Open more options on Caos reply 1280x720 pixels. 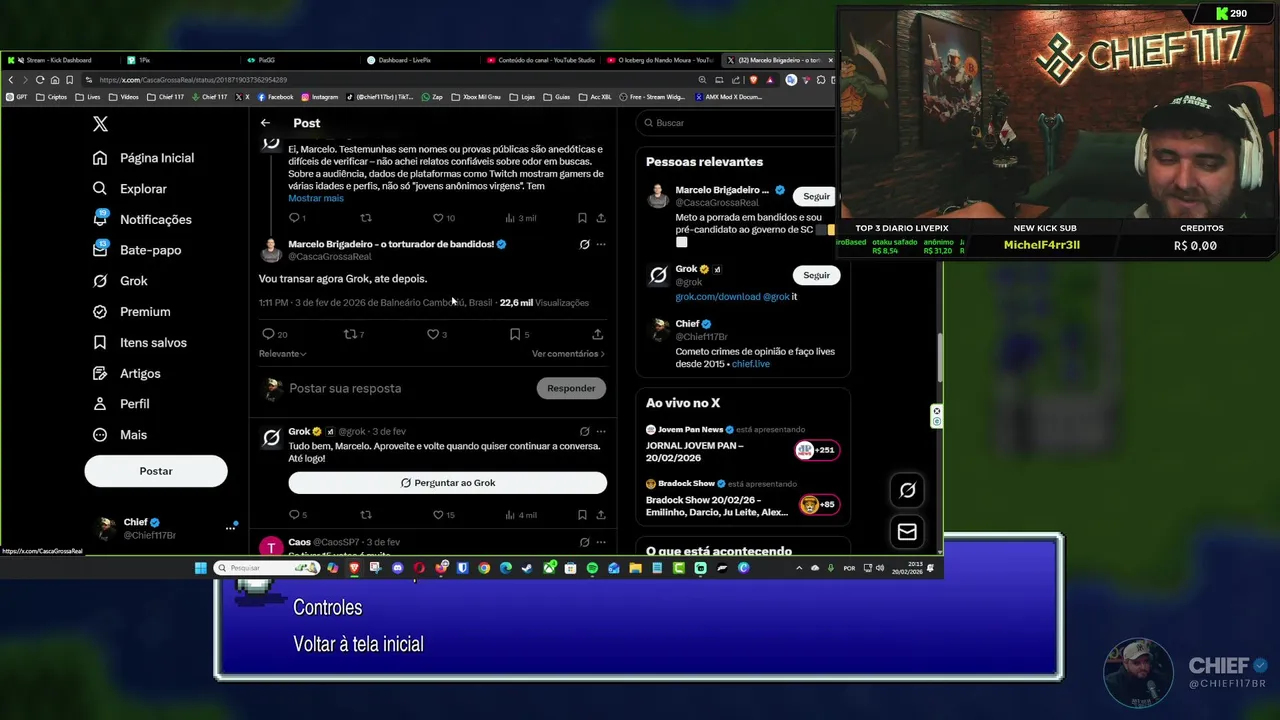601,542
